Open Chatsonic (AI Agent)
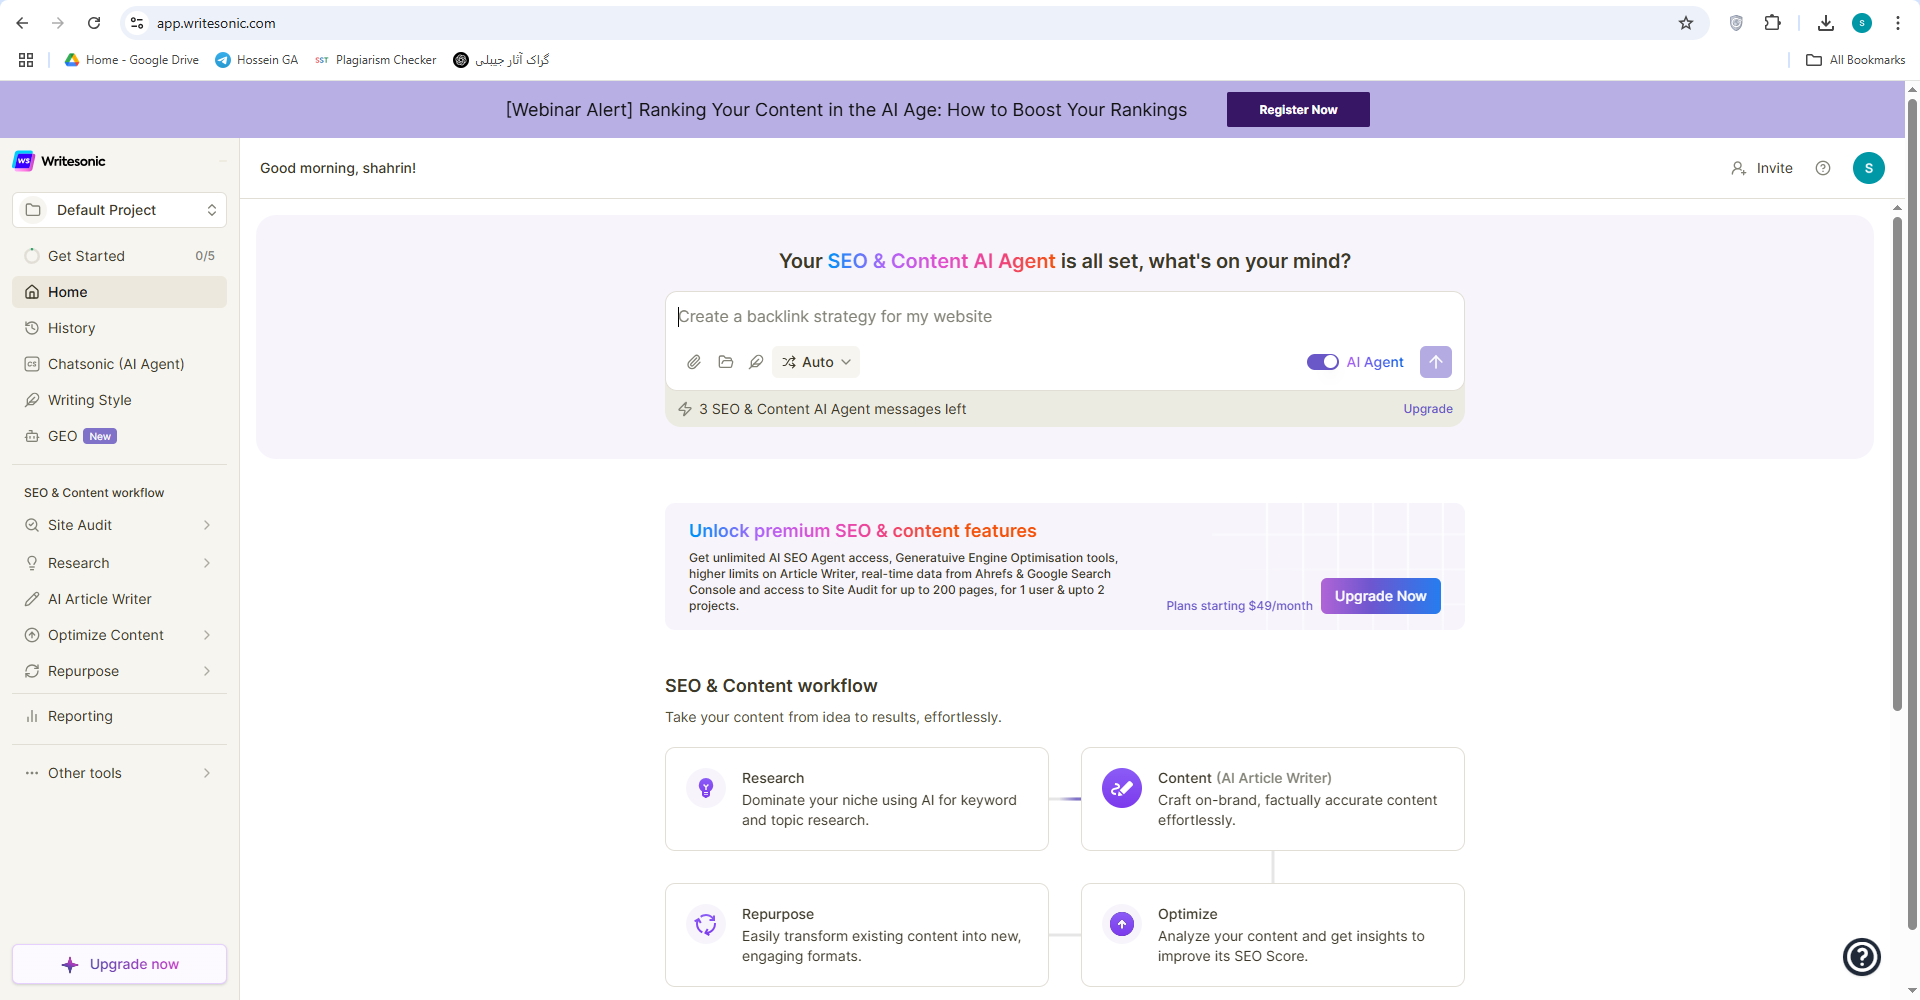This screenshot has height=1000, width=1920. [120, 364]
